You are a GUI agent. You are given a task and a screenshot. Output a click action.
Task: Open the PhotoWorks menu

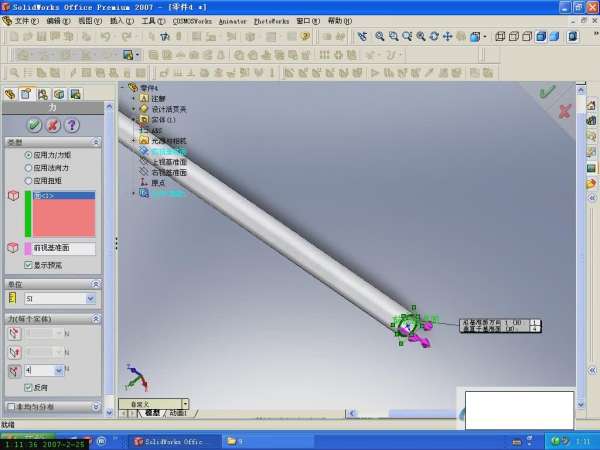pyautogui.click(x=272, y=21)
